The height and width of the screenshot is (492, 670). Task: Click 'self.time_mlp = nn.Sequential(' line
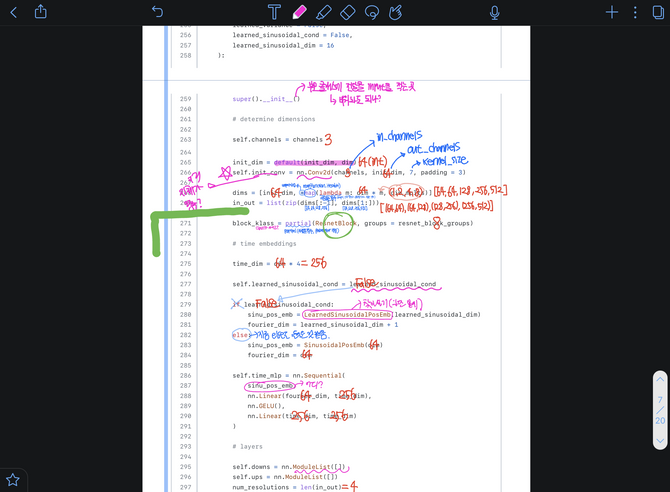click(x=289, y=376)
